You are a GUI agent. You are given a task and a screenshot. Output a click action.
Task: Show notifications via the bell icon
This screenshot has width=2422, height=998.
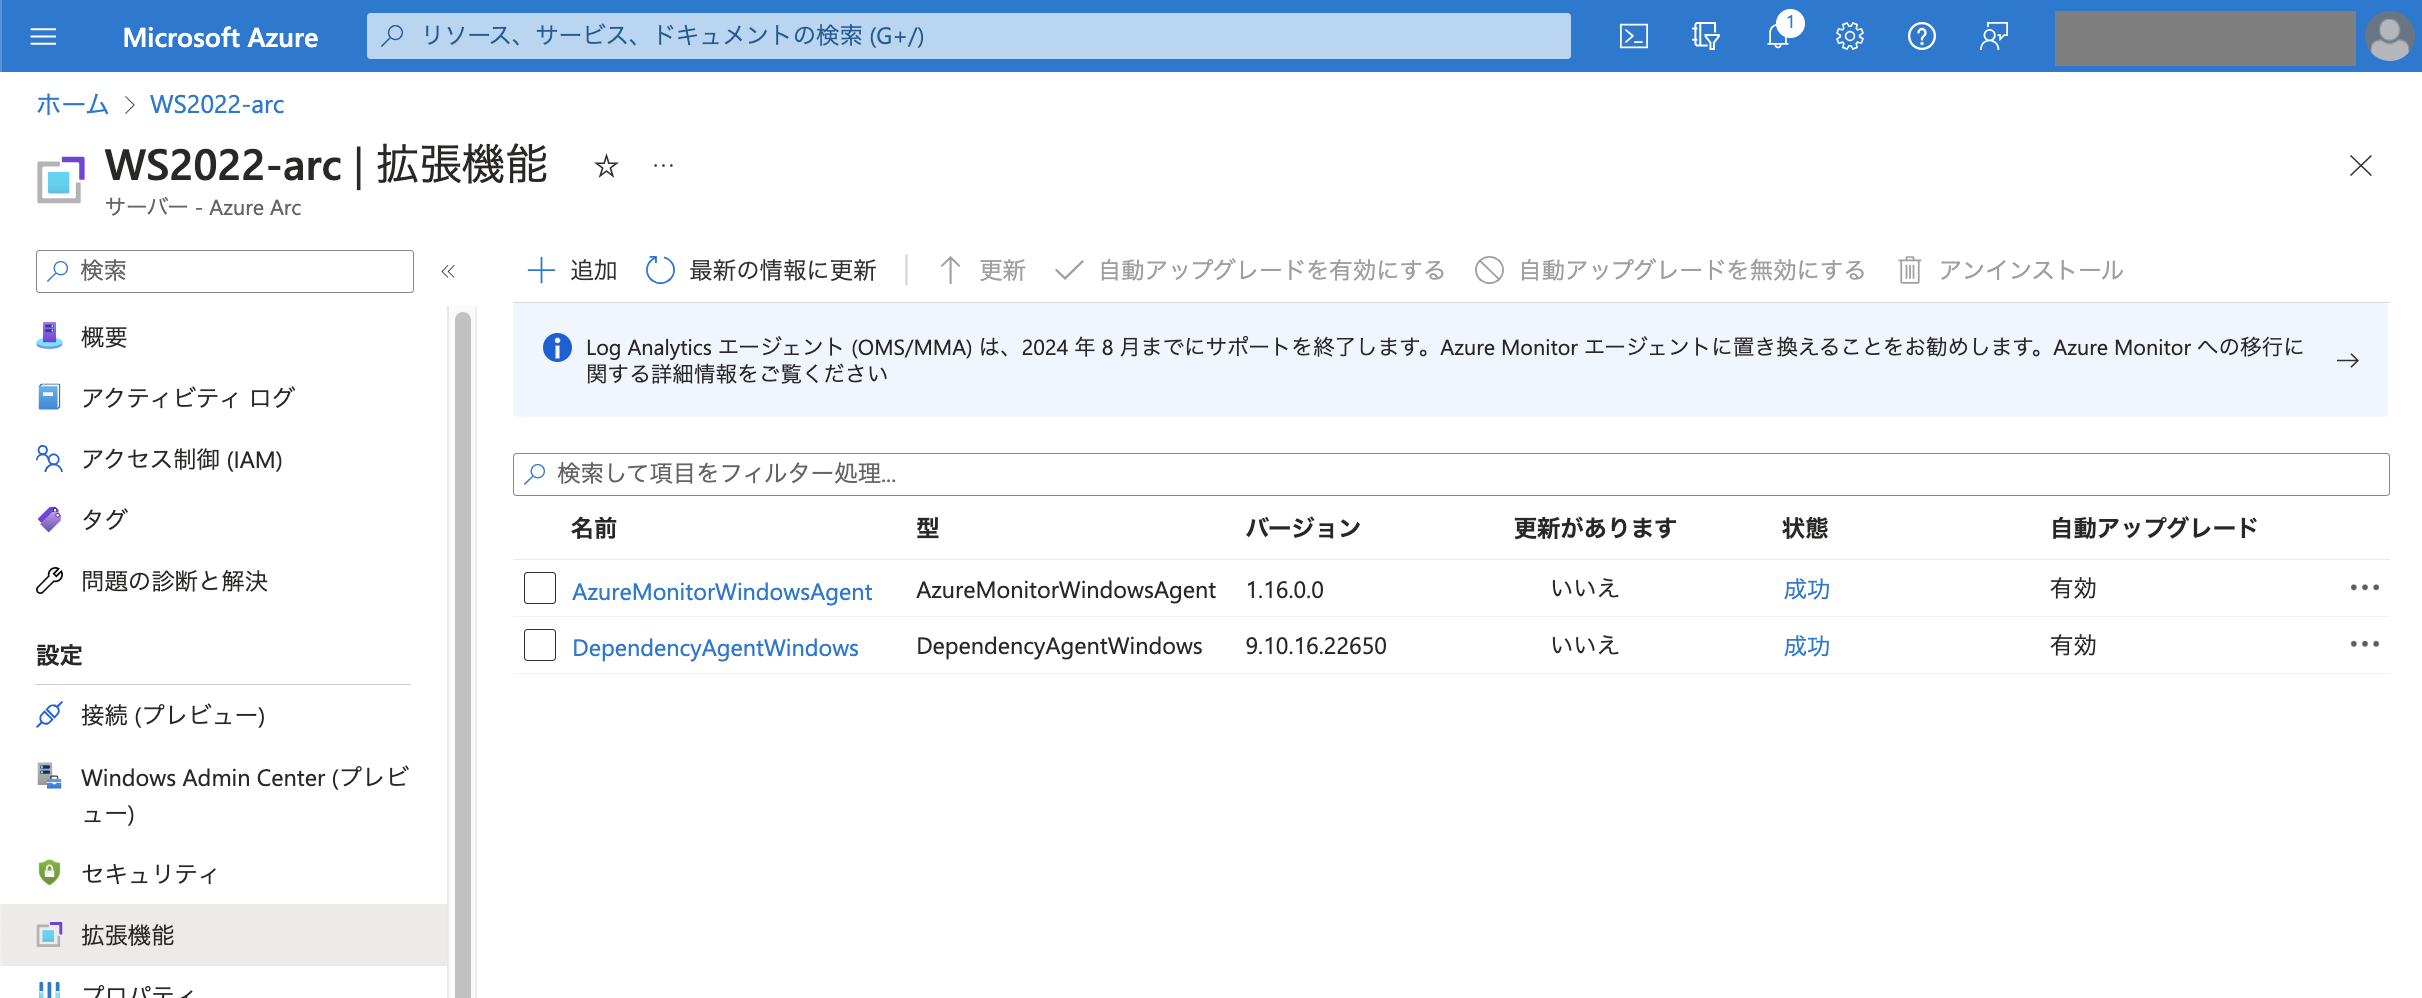[x=1778, y=37]
